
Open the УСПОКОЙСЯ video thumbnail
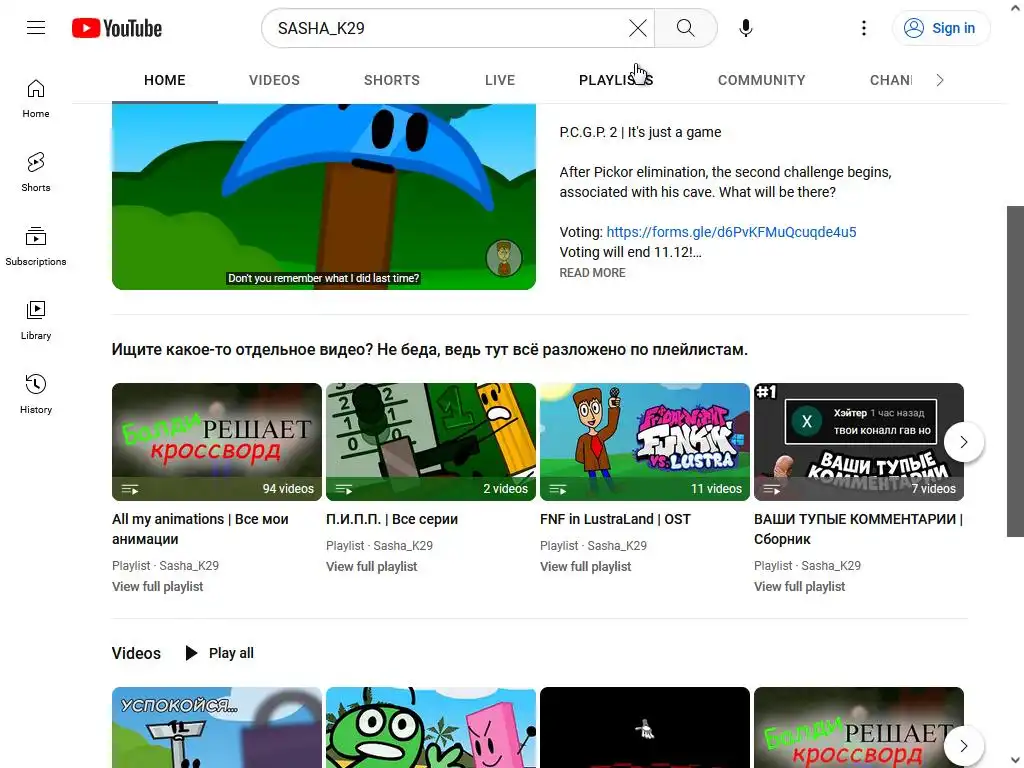click(x=217, y=728)
